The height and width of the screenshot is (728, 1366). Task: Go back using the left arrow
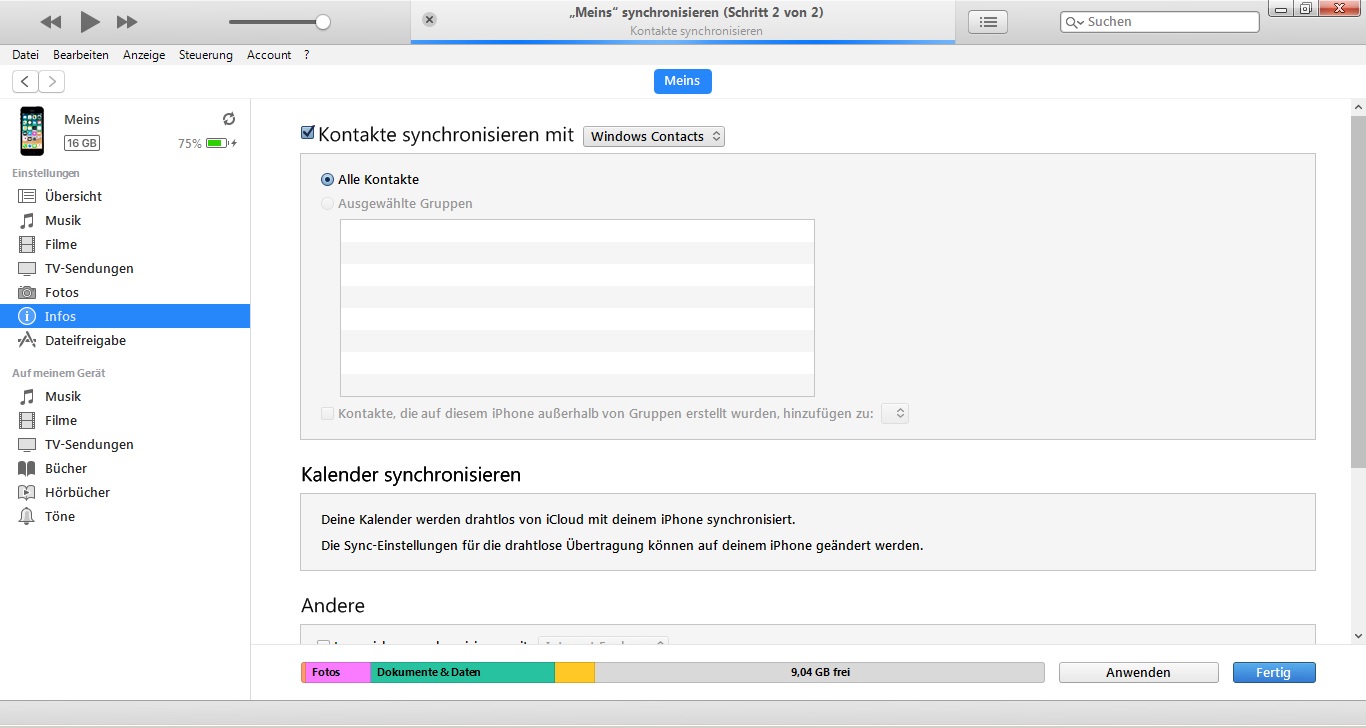pos(25,82)
